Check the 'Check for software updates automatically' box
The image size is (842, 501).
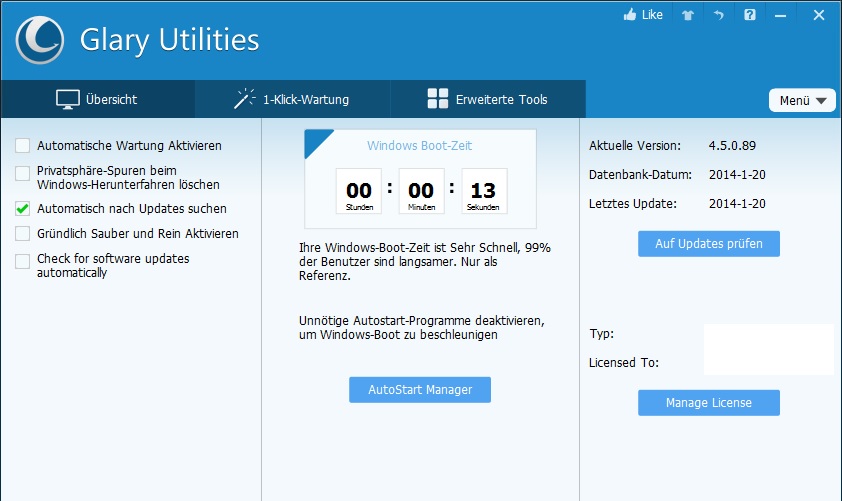[23, 262]
